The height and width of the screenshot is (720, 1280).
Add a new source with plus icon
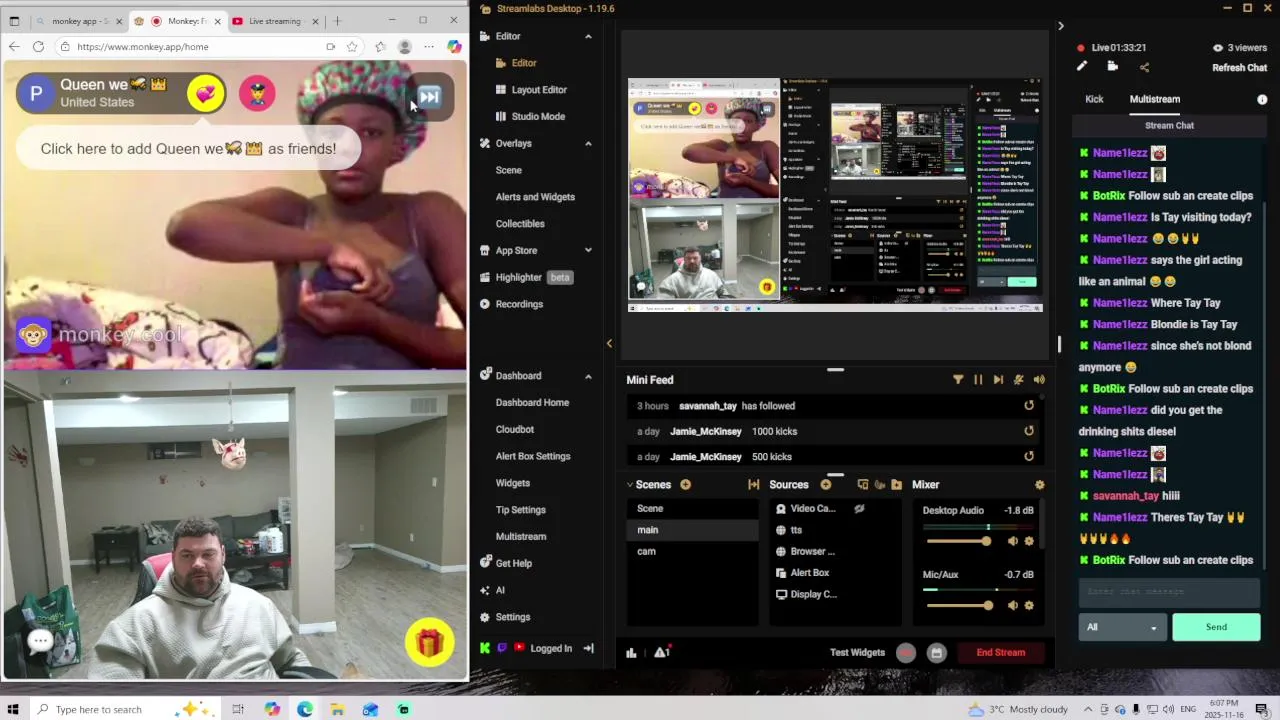click(826, 485)
